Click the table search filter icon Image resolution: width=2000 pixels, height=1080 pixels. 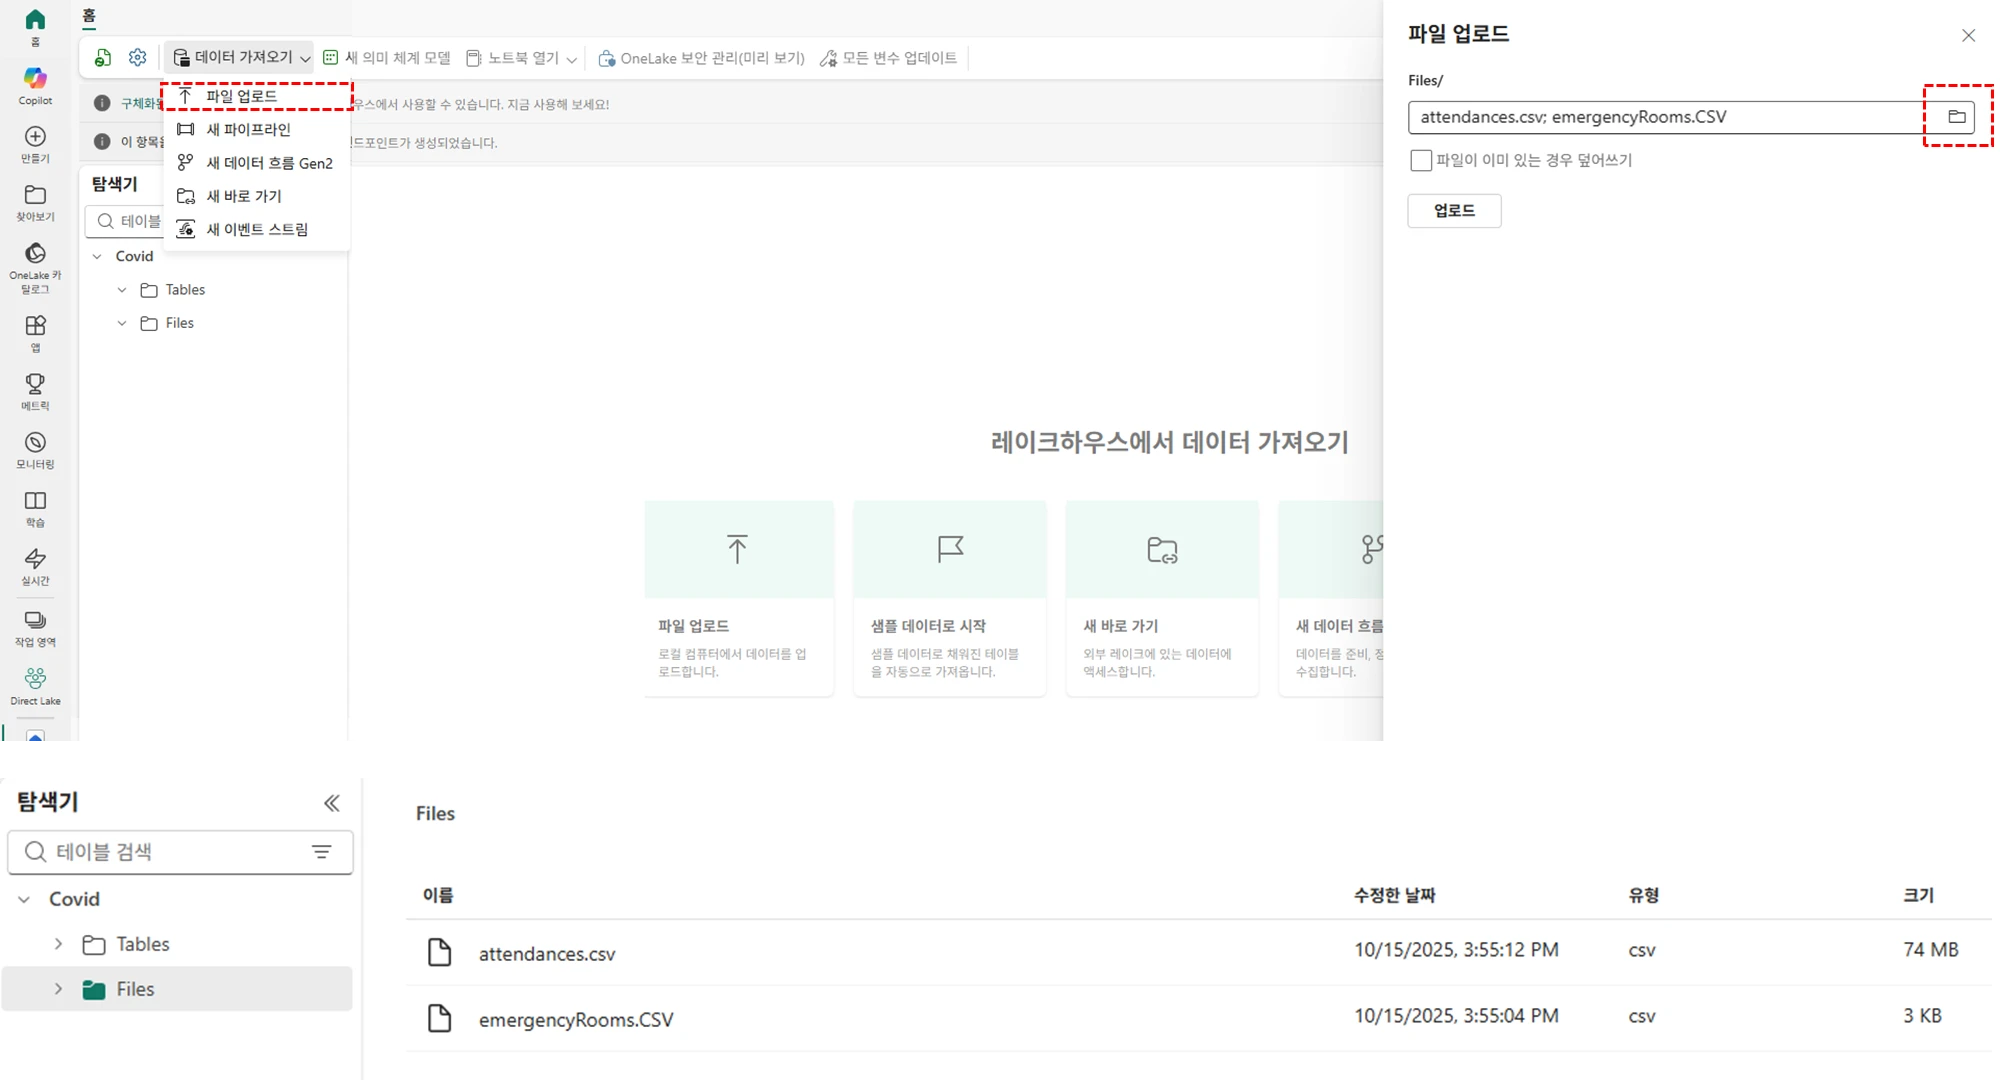pos(321,852)
